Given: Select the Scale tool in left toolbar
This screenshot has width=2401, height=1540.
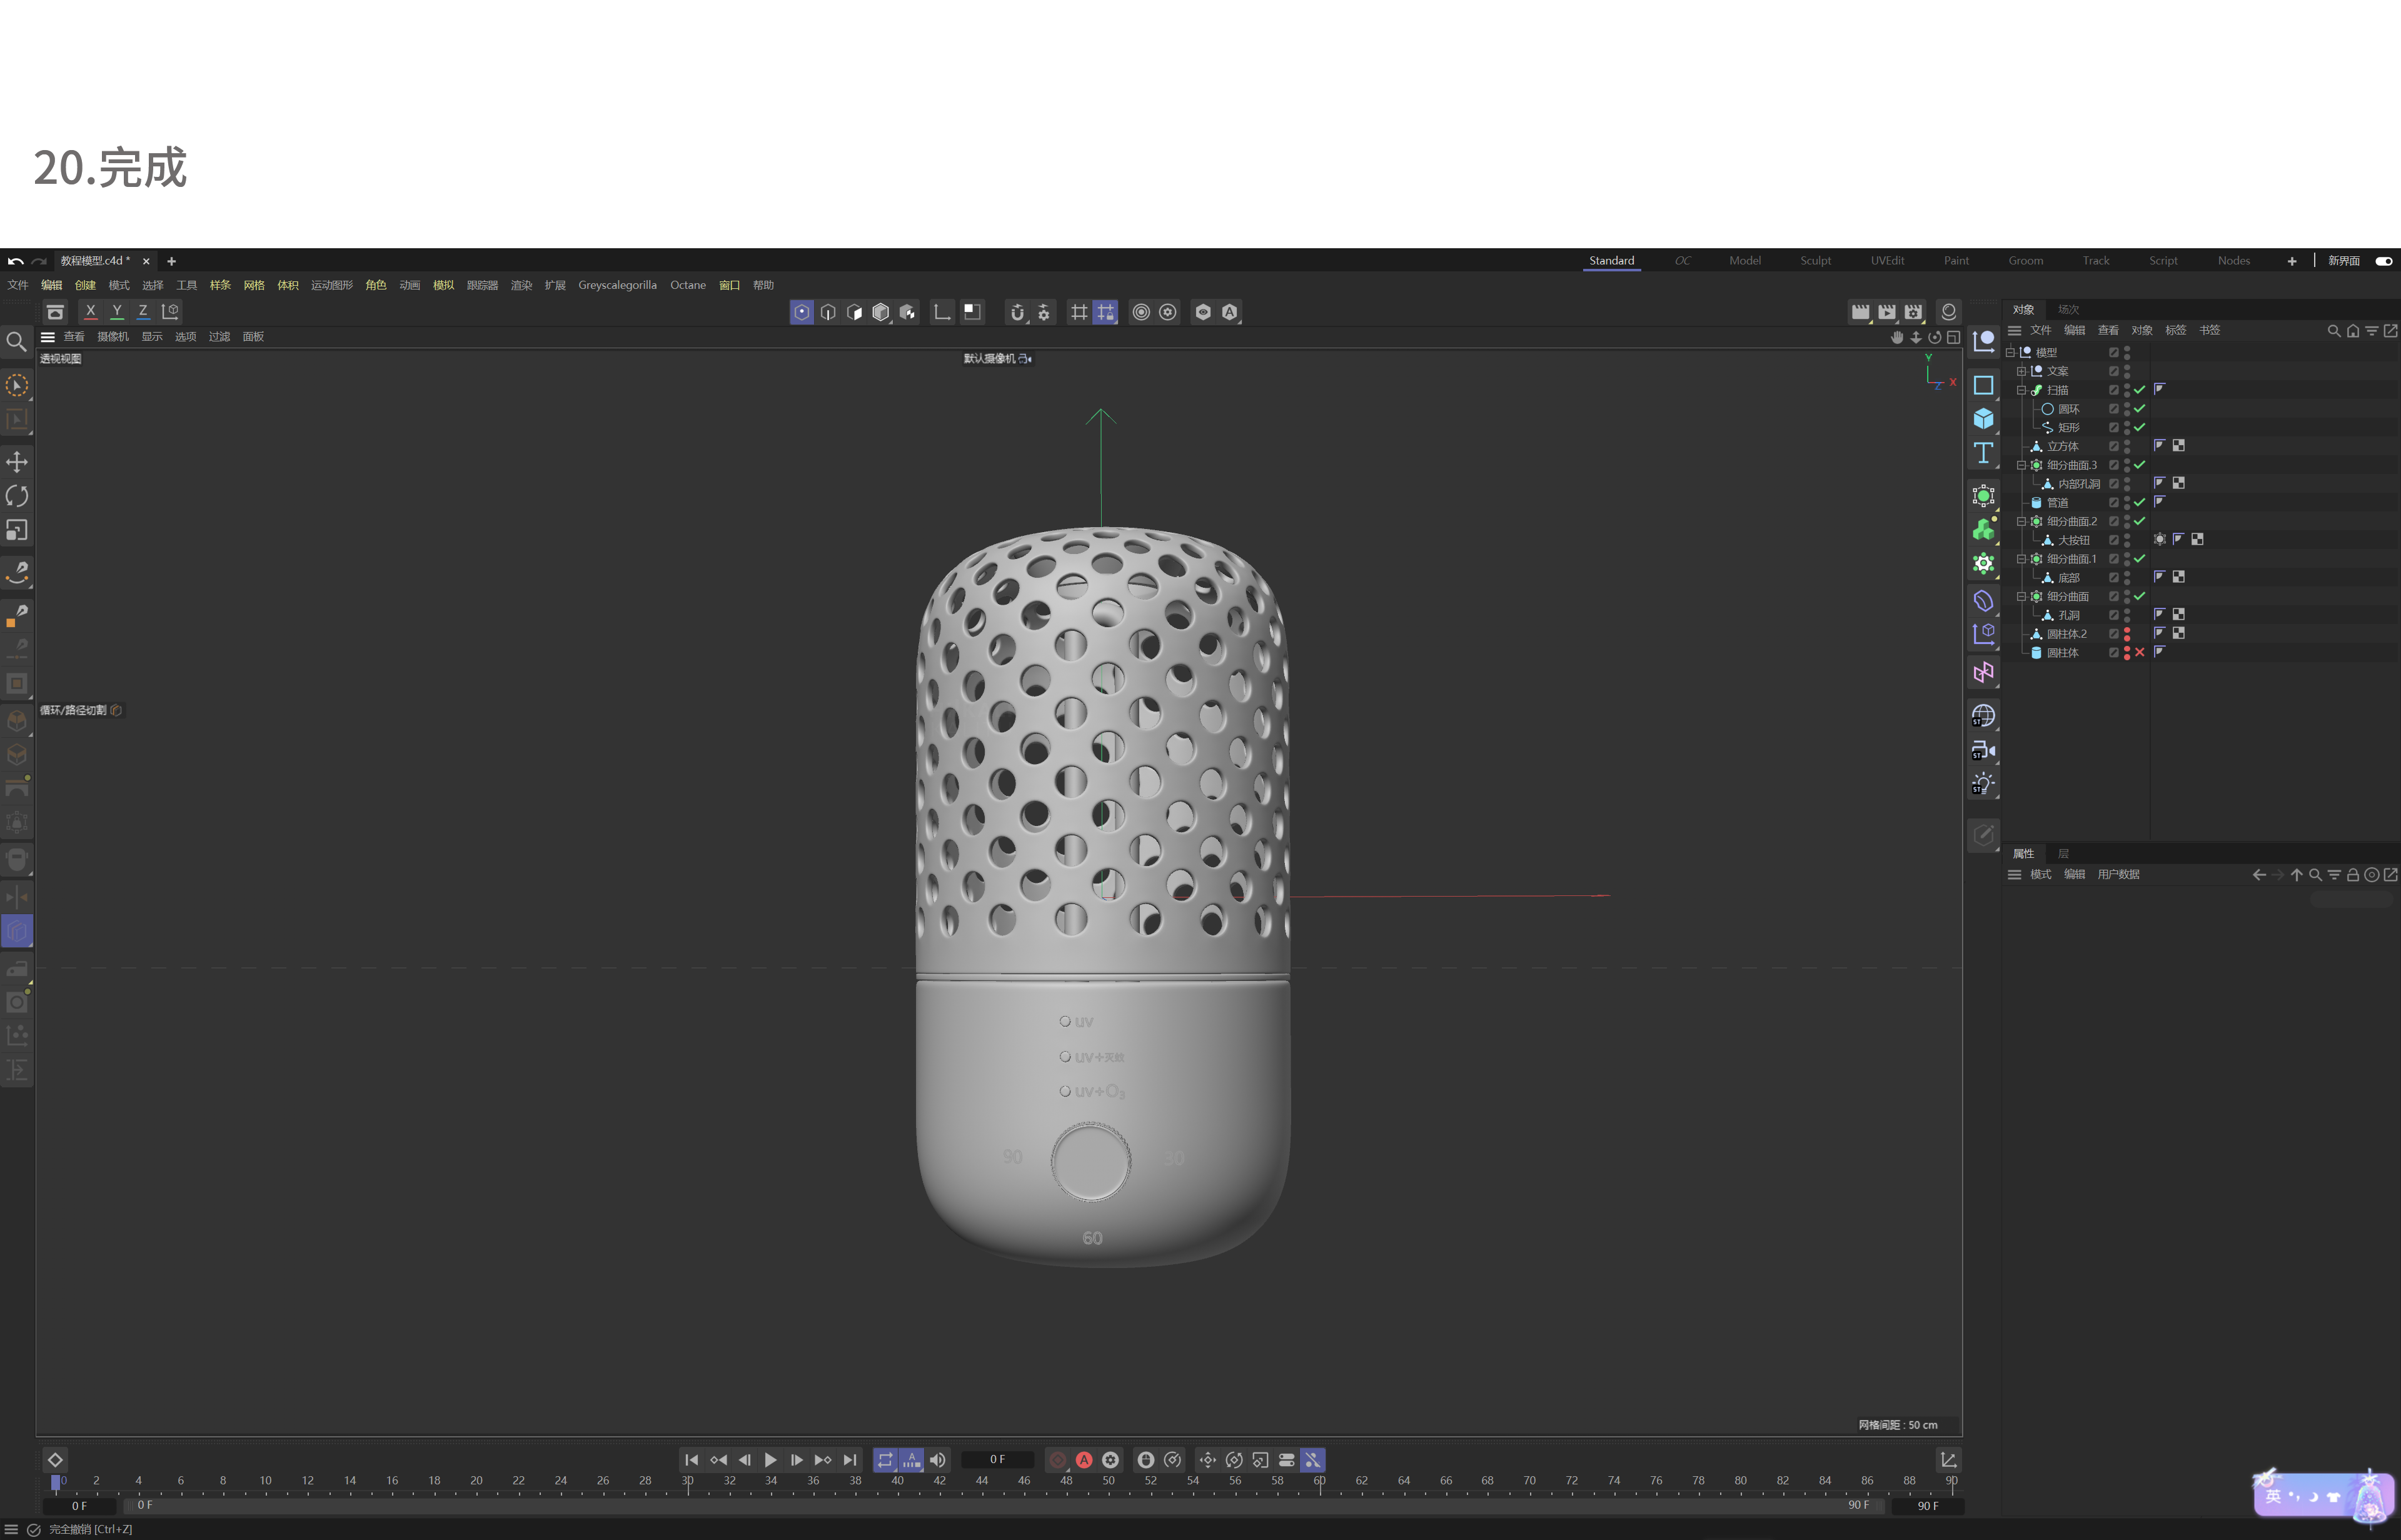Looking at the screenshot, I should (17, 530).
